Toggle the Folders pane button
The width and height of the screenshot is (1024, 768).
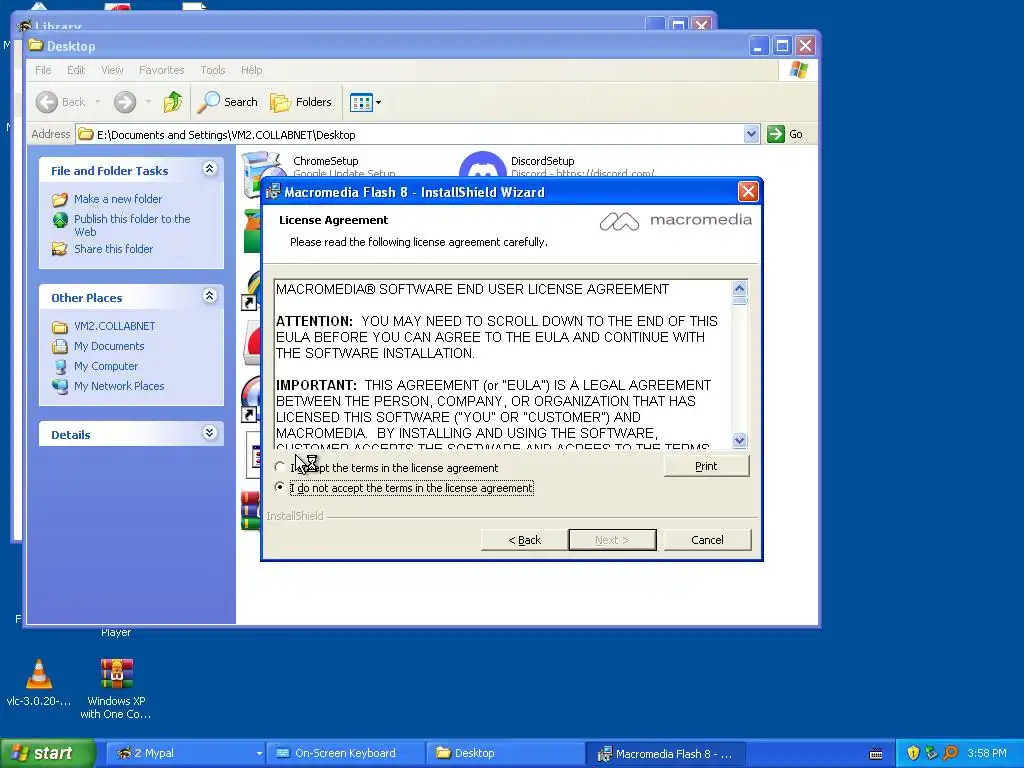(301, 102)
